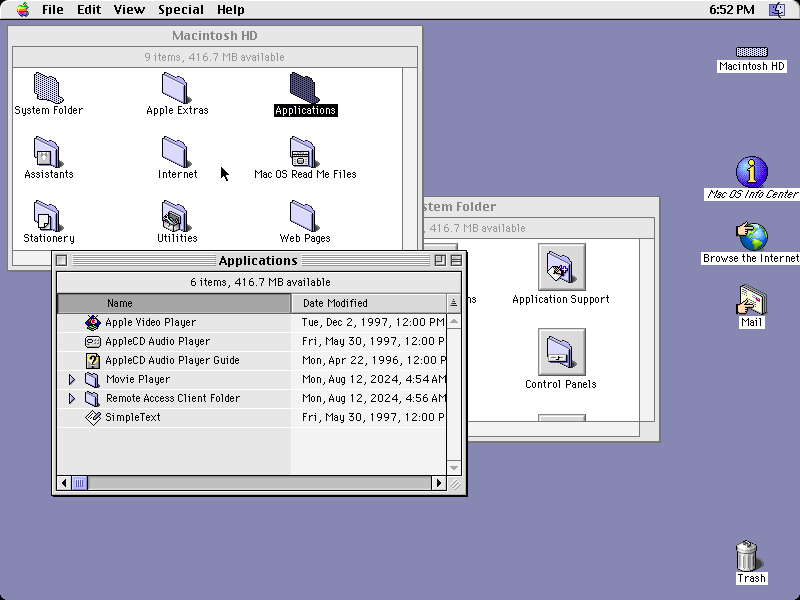Select the 'SimpleText' file name
This screenshot has width=800, height=600.
pos(133,418)
